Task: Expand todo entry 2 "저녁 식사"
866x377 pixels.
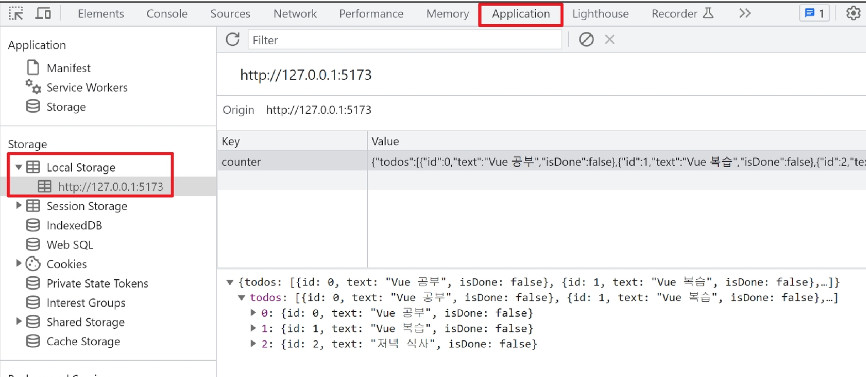Action: click(254, 343)
